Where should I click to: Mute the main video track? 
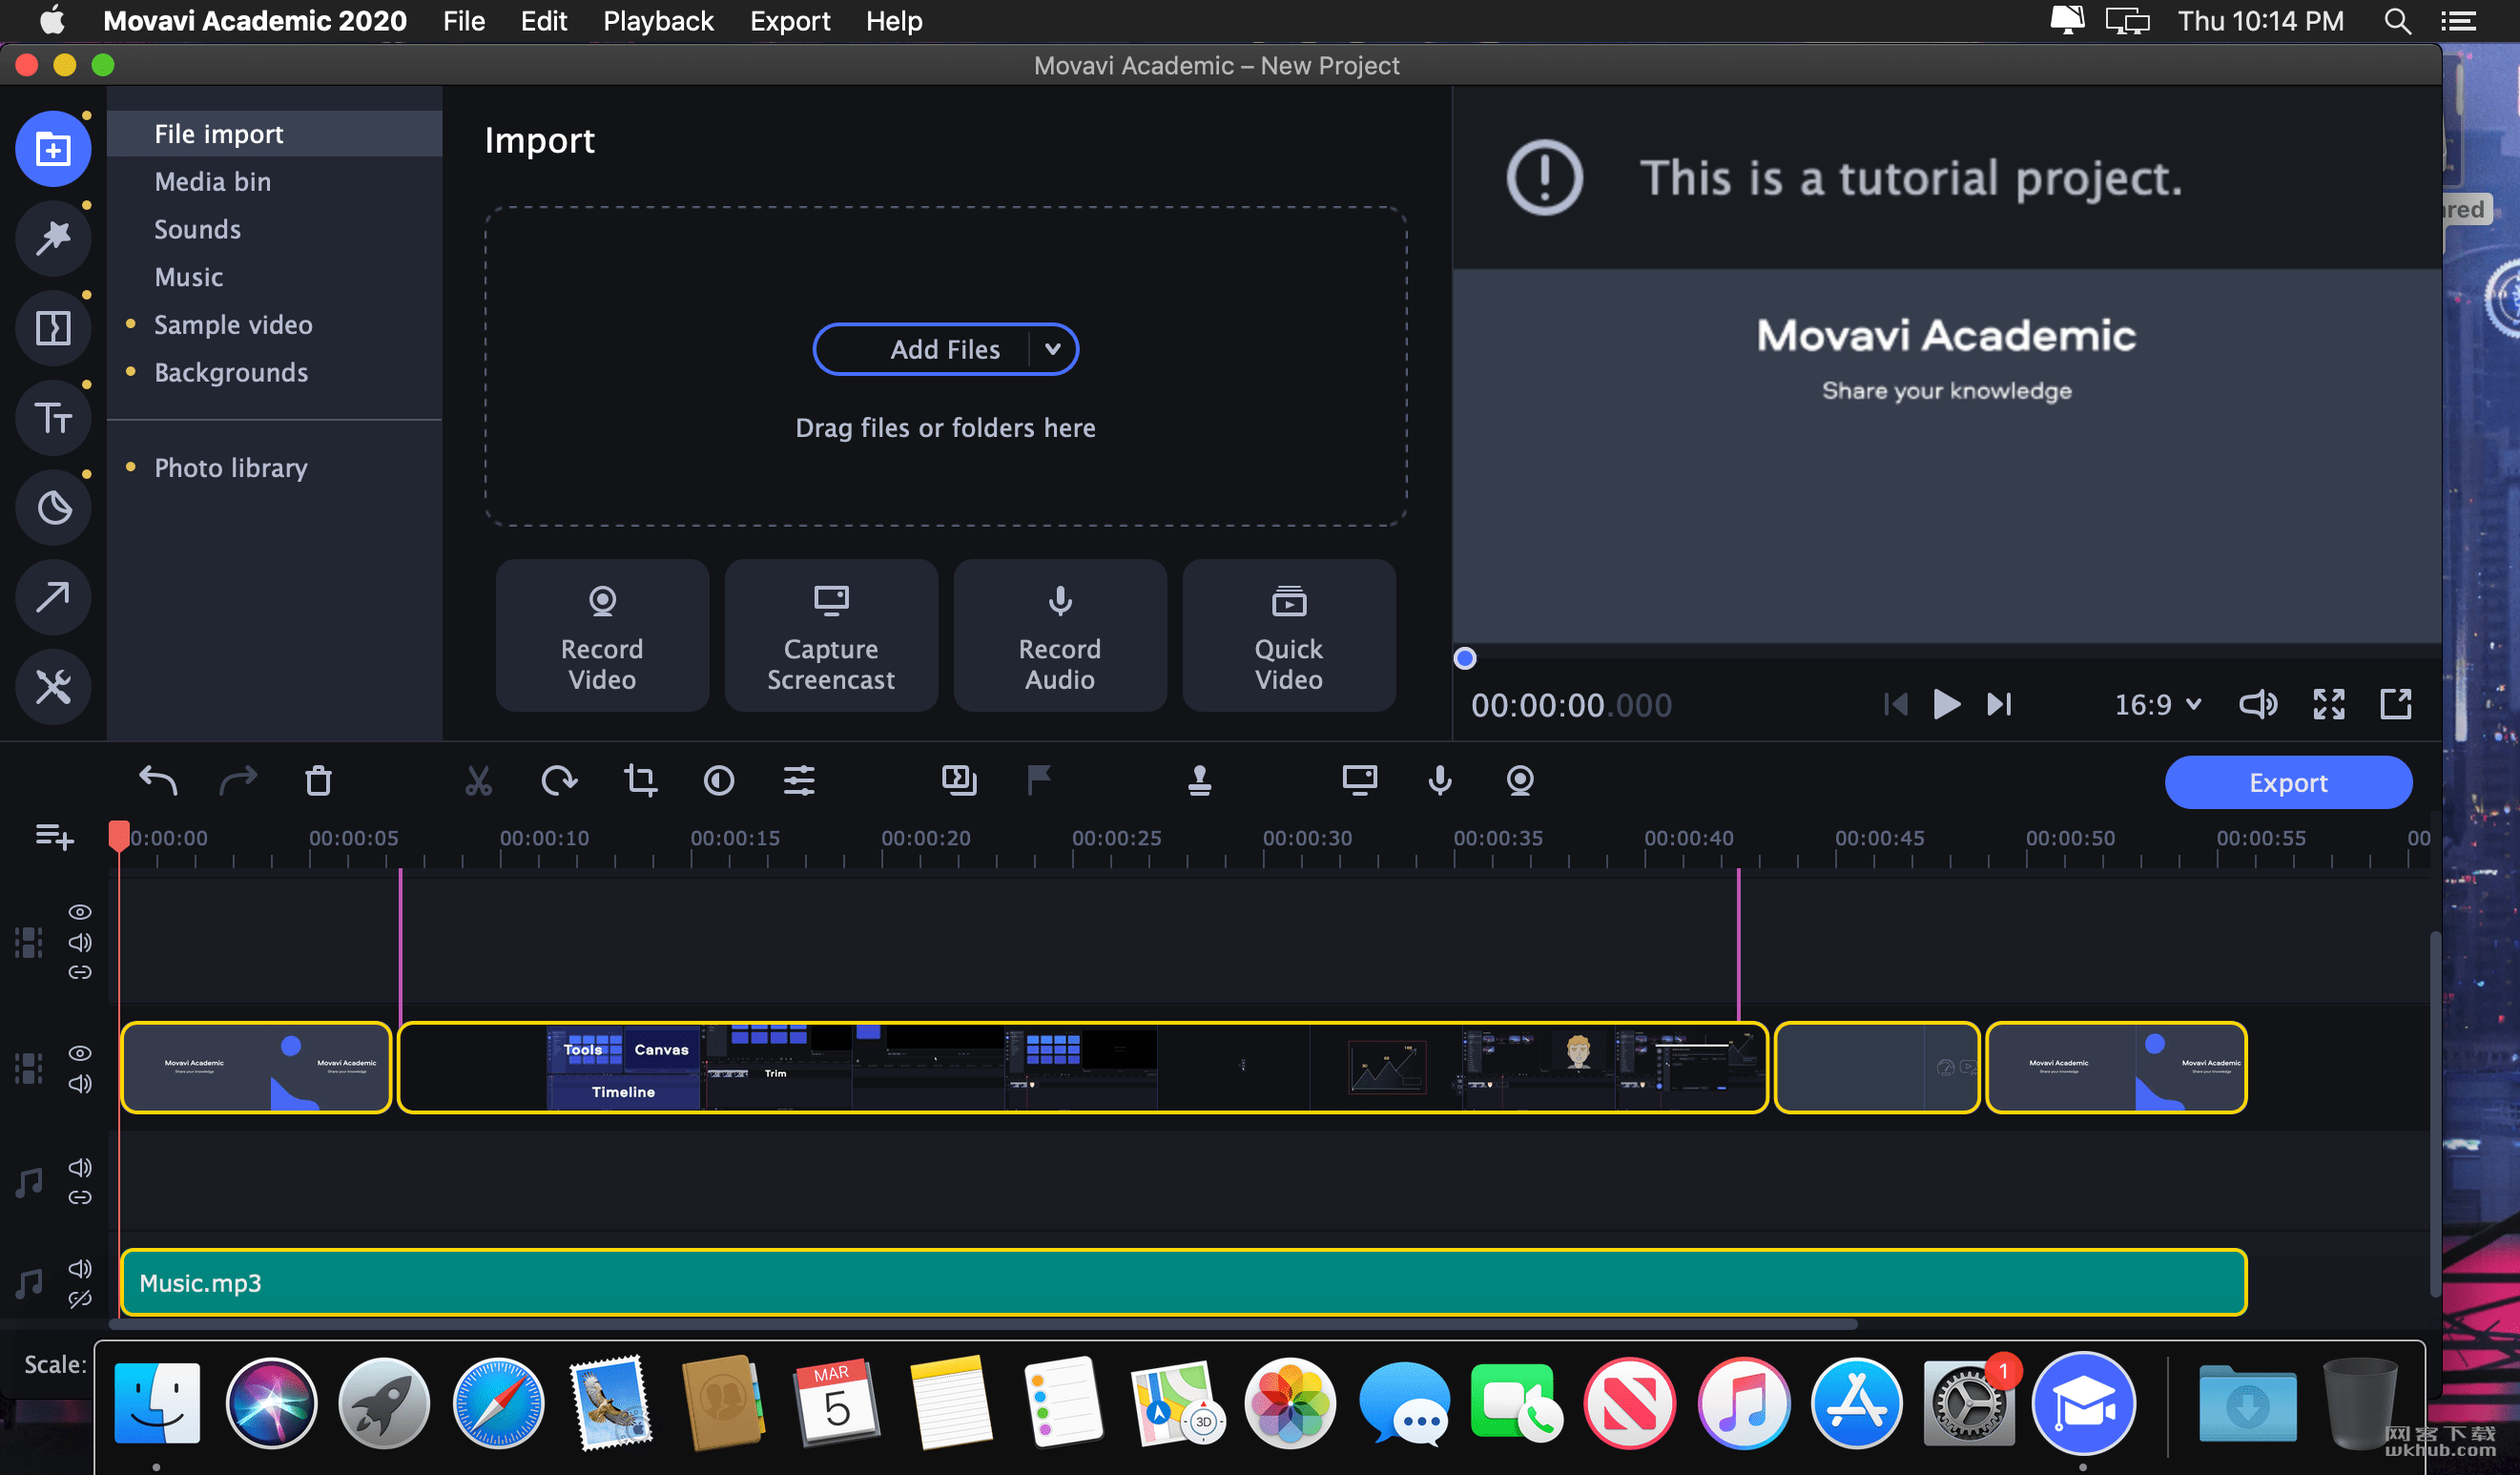(80, 1084)
